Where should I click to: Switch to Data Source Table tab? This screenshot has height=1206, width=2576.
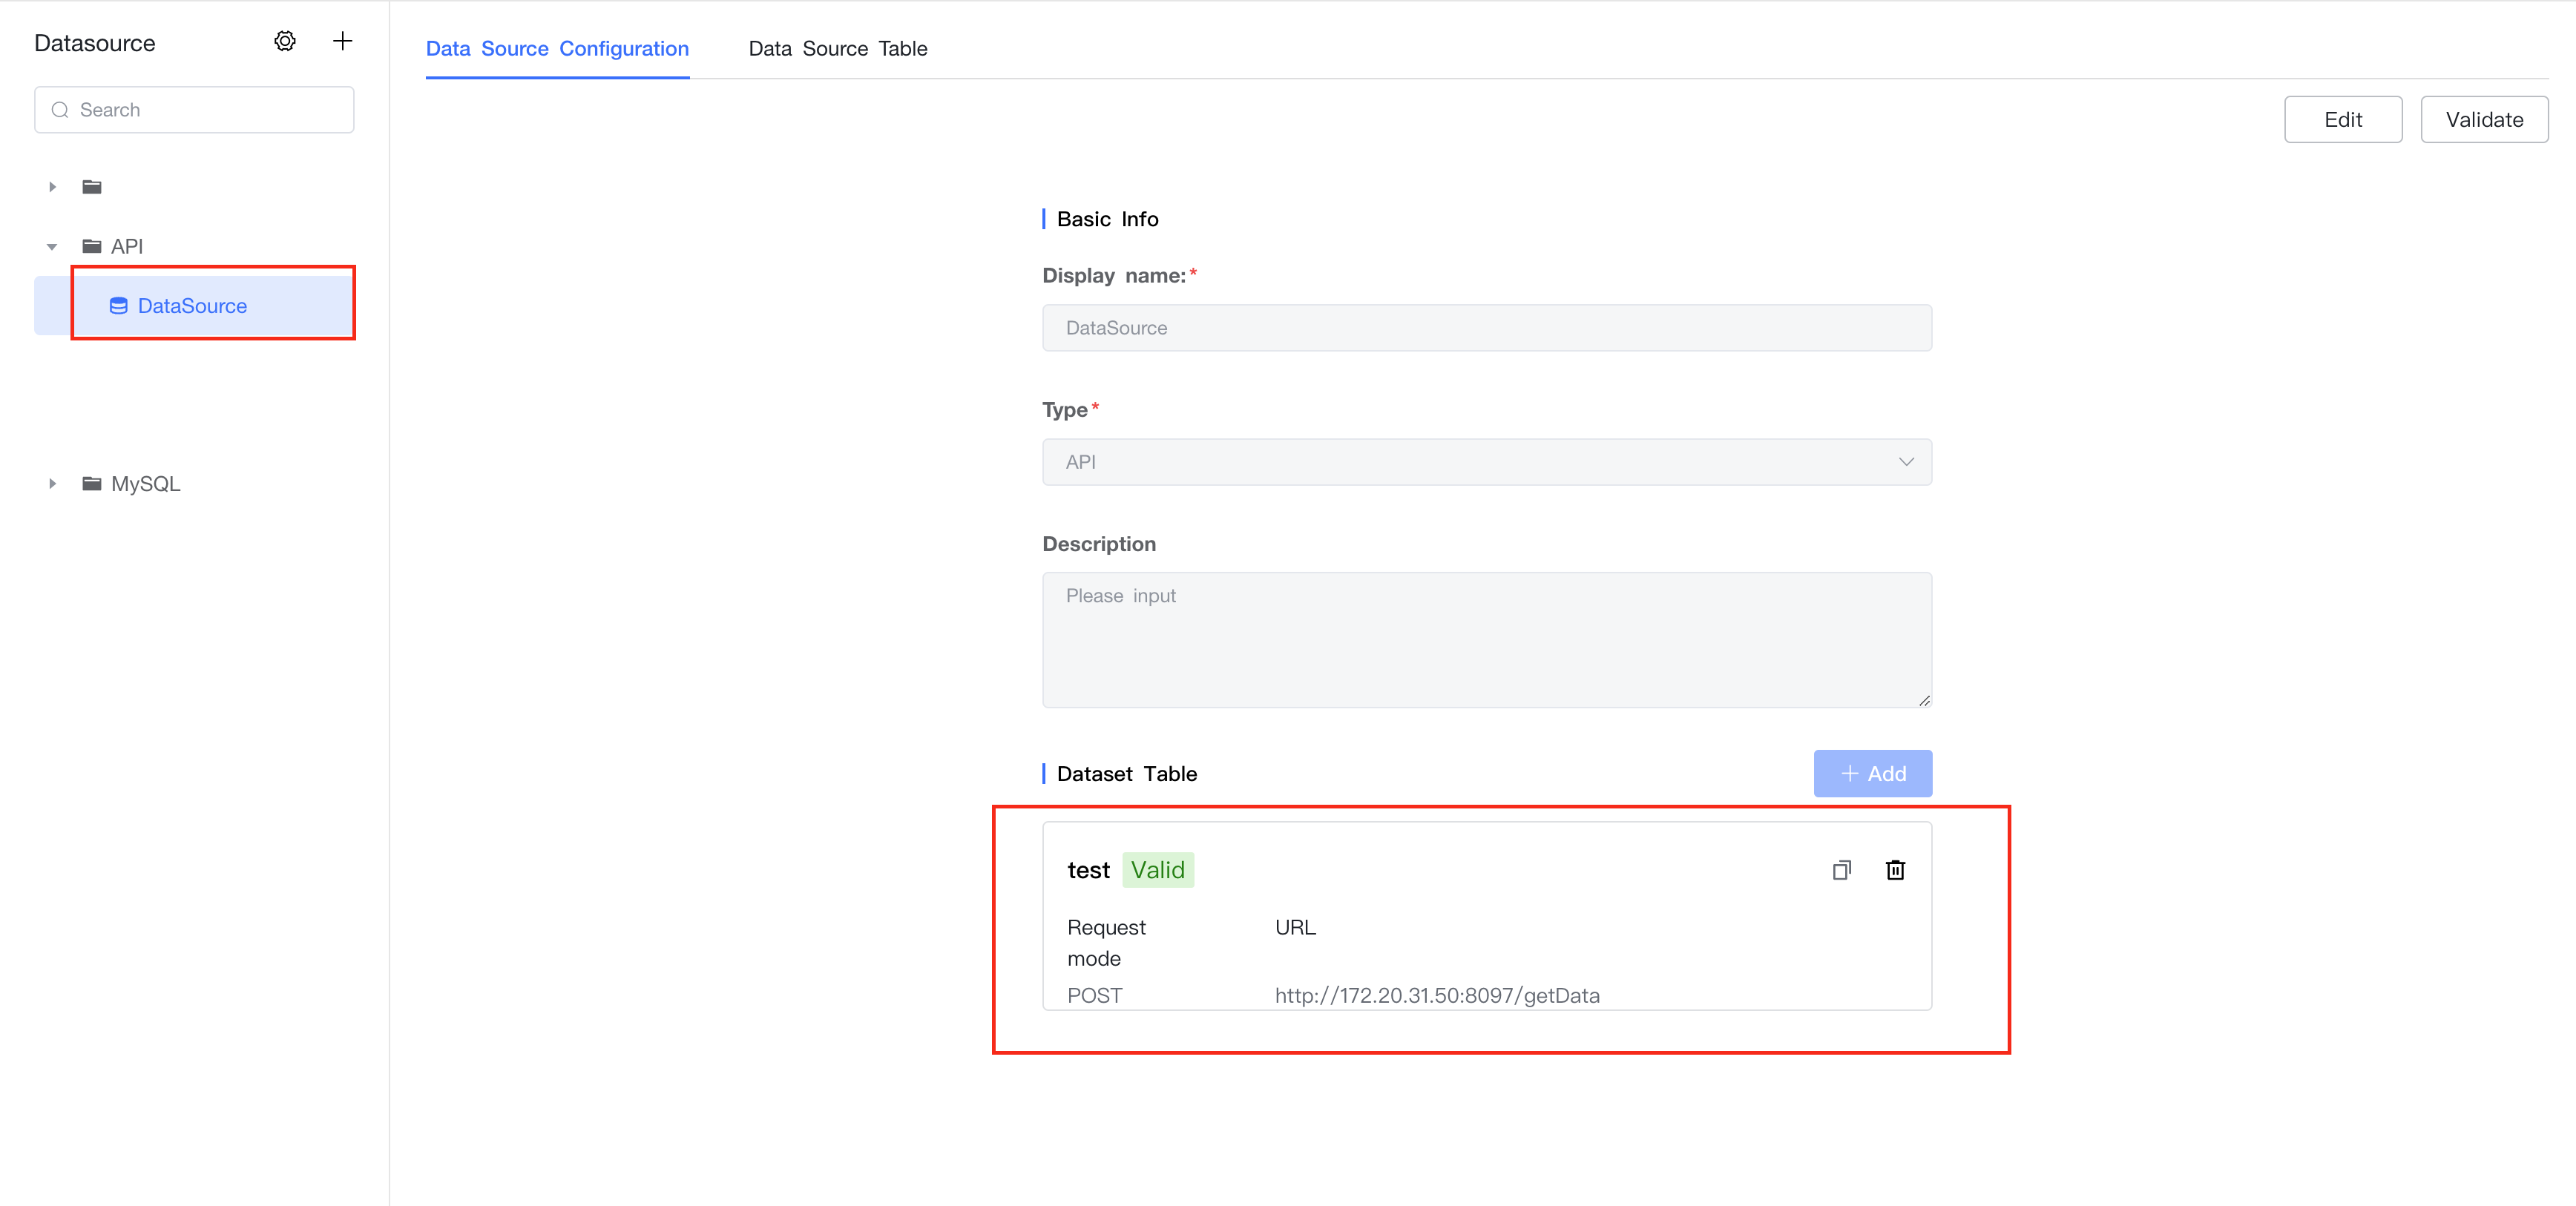point(837,49)
